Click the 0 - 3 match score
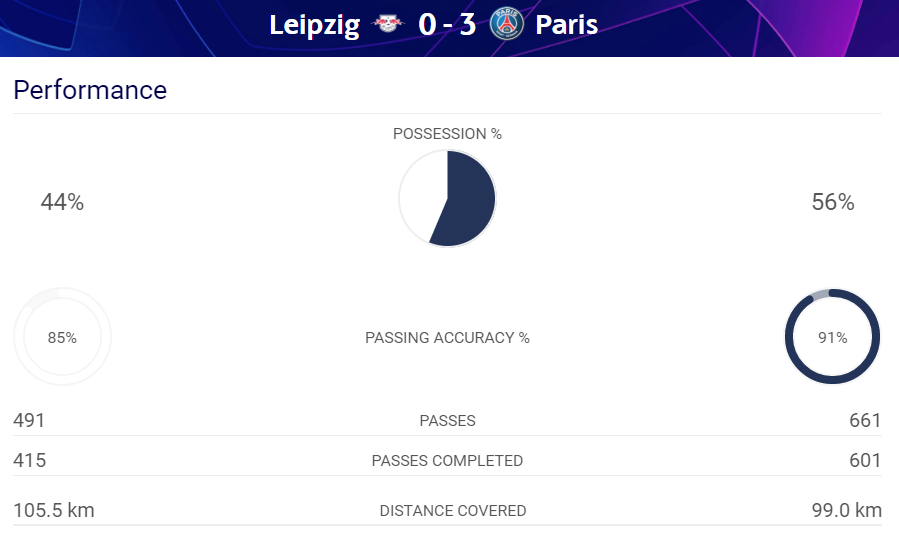This screenshot has height=534, width=899. (447, 25)
